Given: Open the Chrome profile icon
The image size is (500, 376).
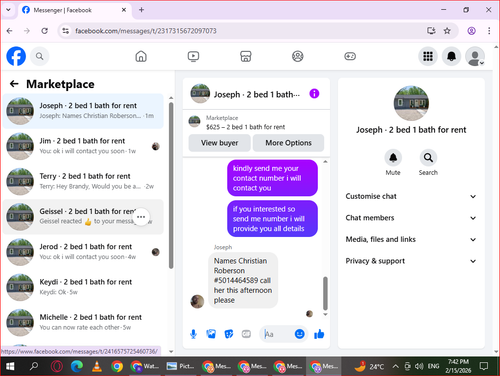Looking at the screenshot, I should [x=471, y=31].
